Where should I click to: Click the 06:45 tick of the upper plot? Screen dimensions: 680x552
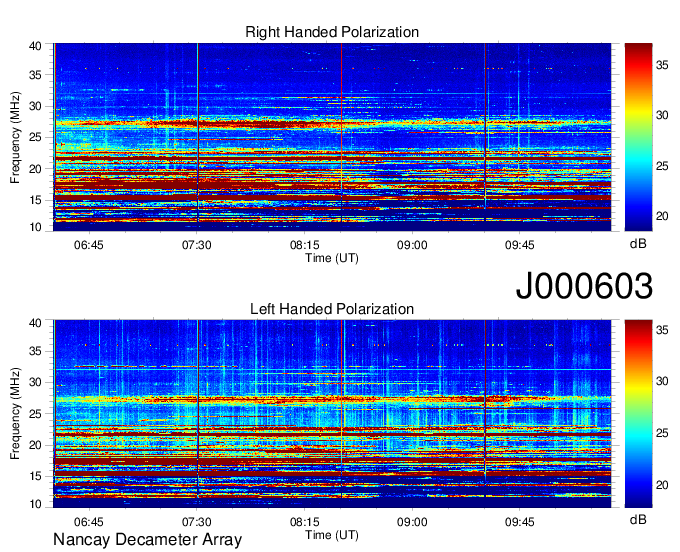88,245
